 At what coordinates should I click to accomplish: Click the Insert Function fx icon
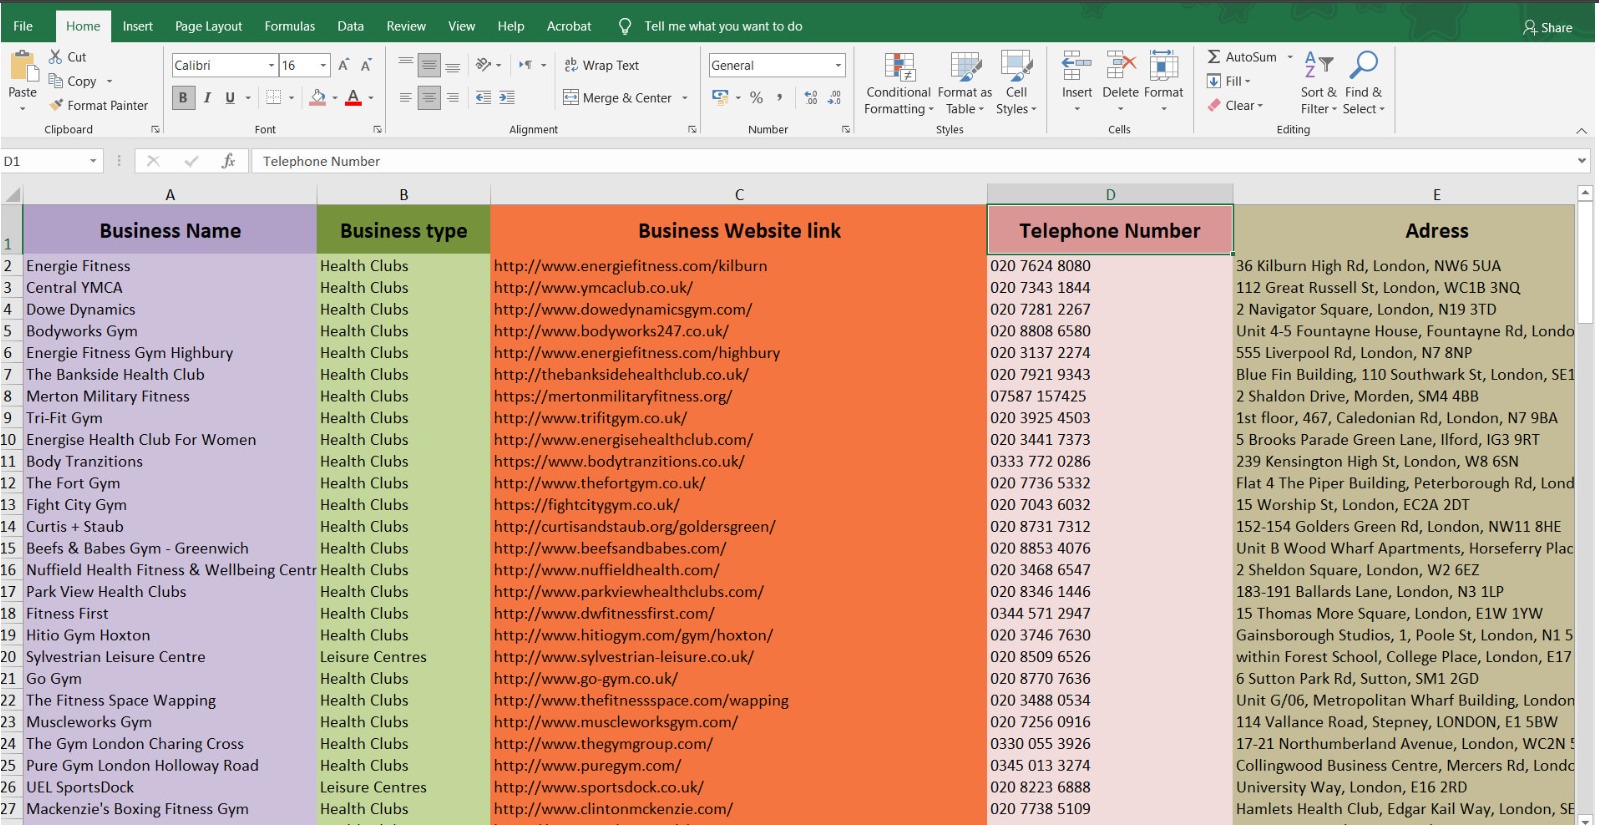click(x=228, y=161)
